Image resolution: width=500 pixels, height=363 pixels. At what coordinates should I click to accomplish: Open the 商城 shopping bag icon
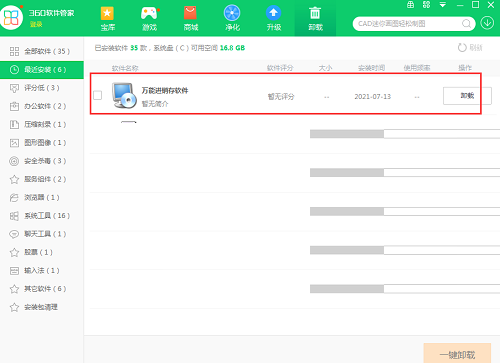point(190,14)
